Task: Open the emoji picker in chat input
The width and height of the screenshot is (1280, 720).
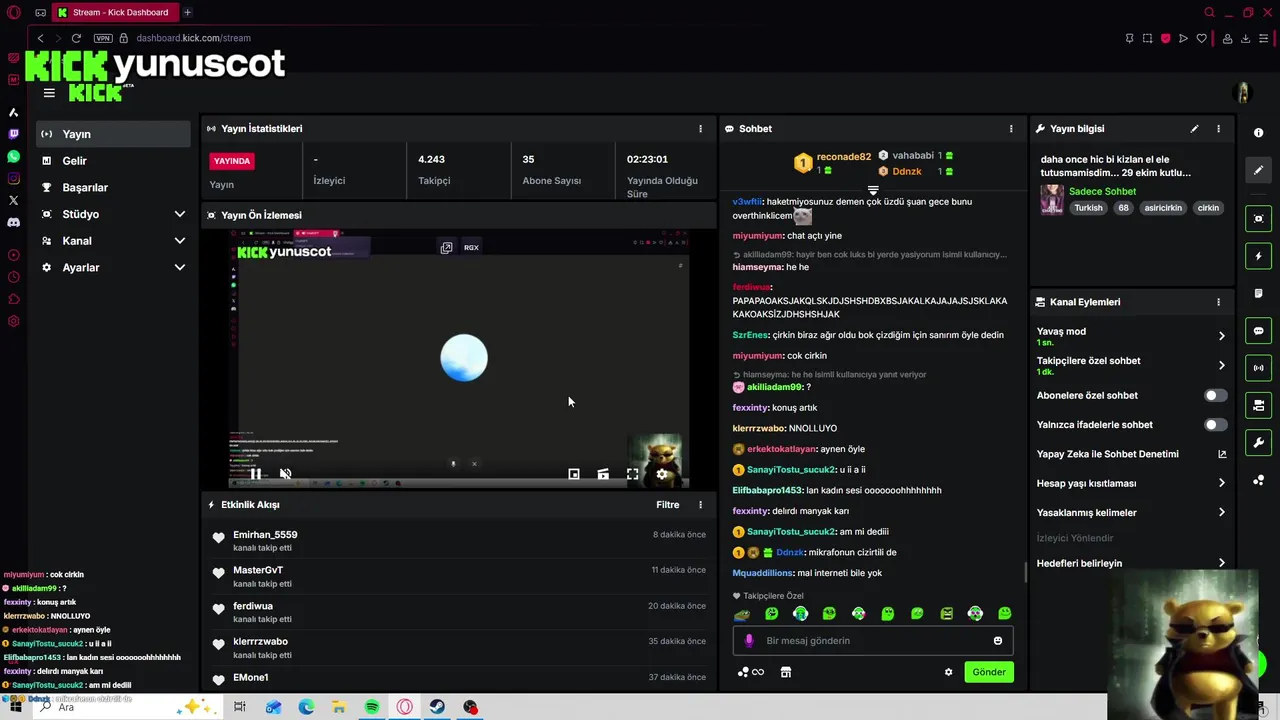Action: click(997, 641)
